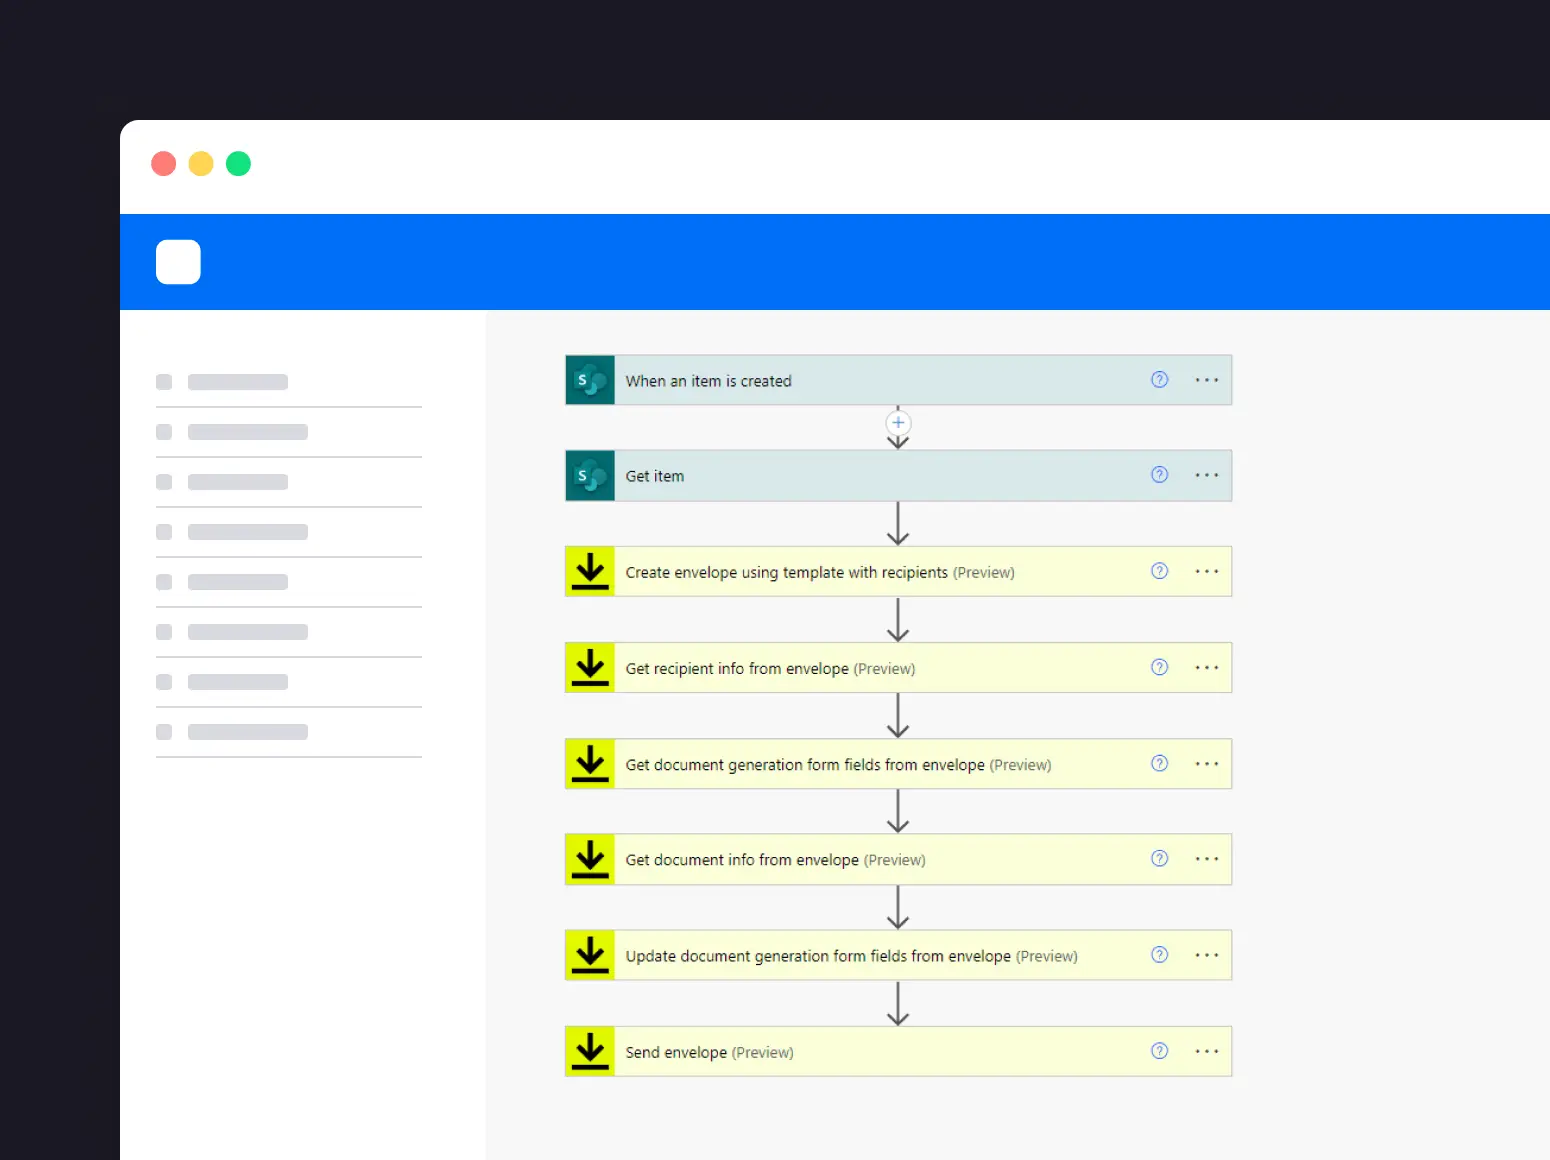Open the ellipsis menu on 'Get recipient info from envelope'
The width and height of the screenshot is (1550, 1160).
click(x=1207, y=667)
